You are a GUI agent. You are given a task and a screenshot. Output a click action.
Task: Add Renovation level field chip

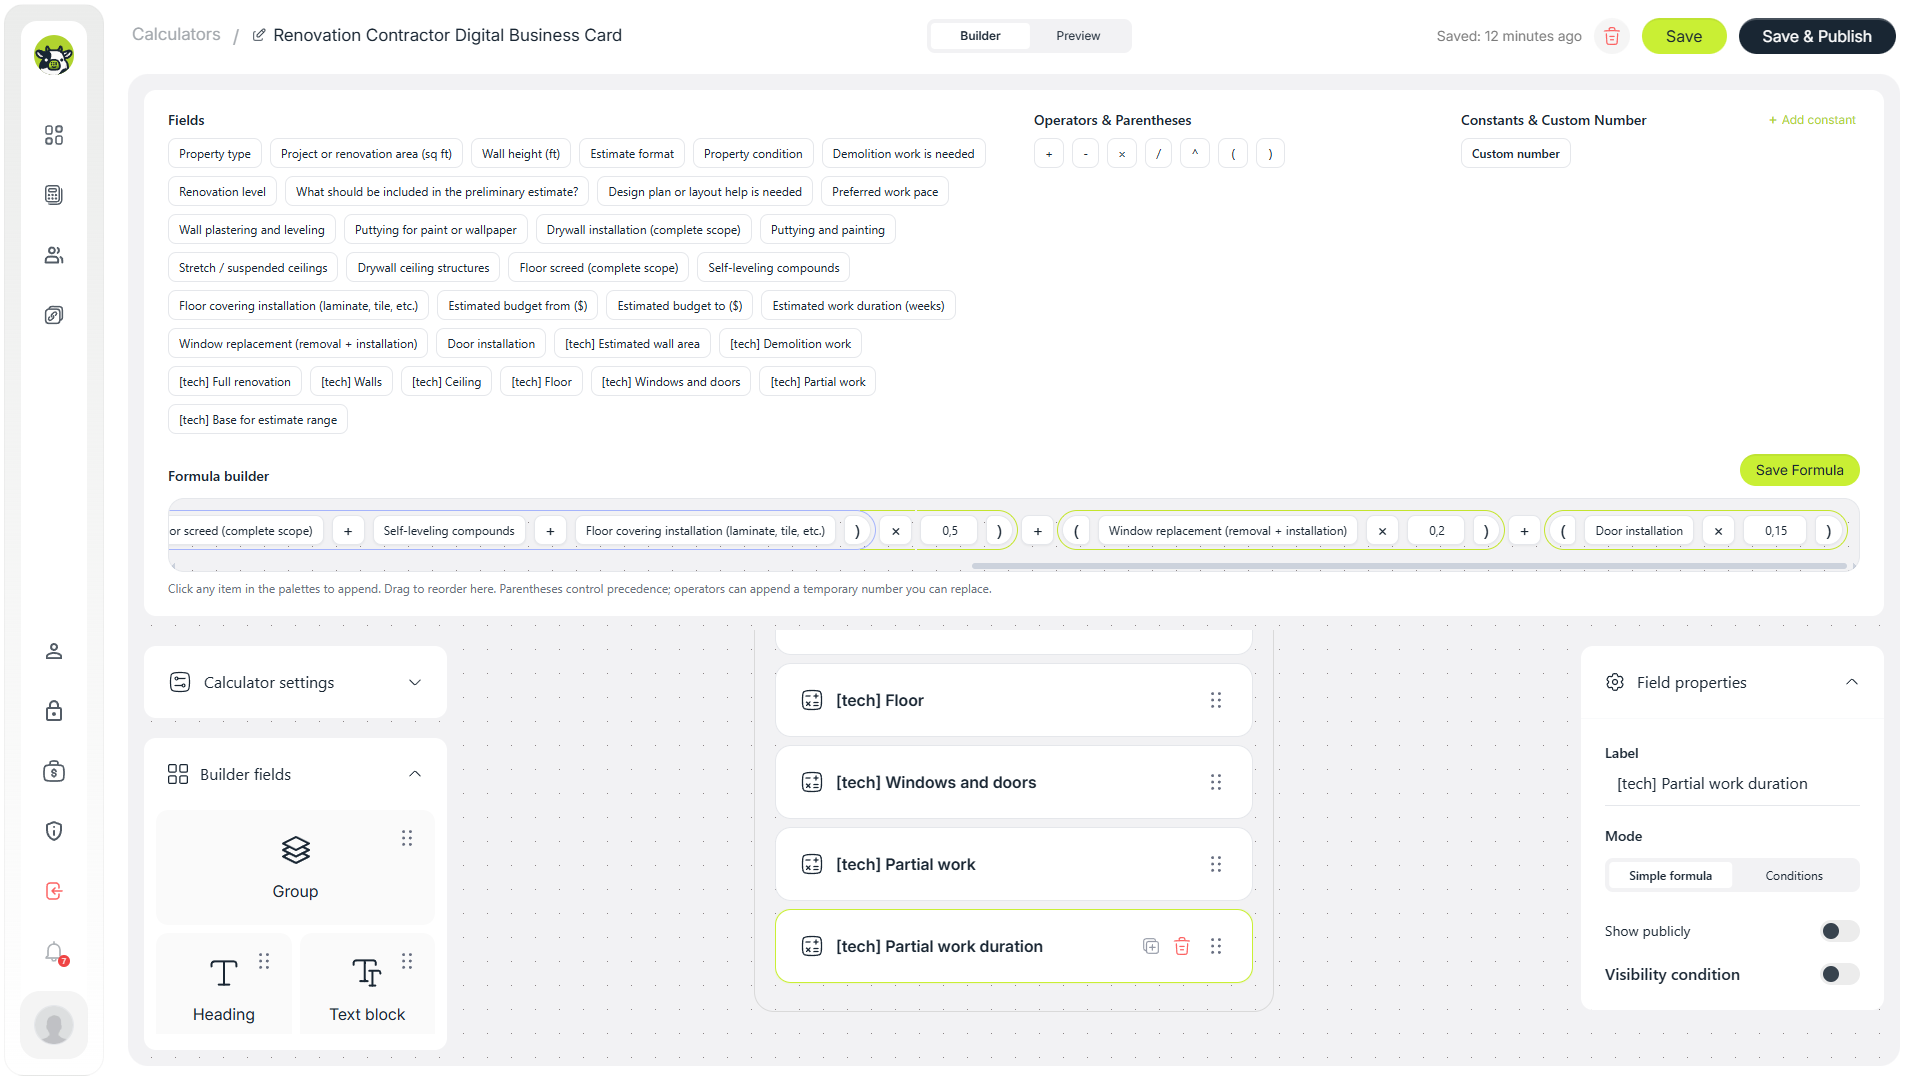click(x=222, y=192)
